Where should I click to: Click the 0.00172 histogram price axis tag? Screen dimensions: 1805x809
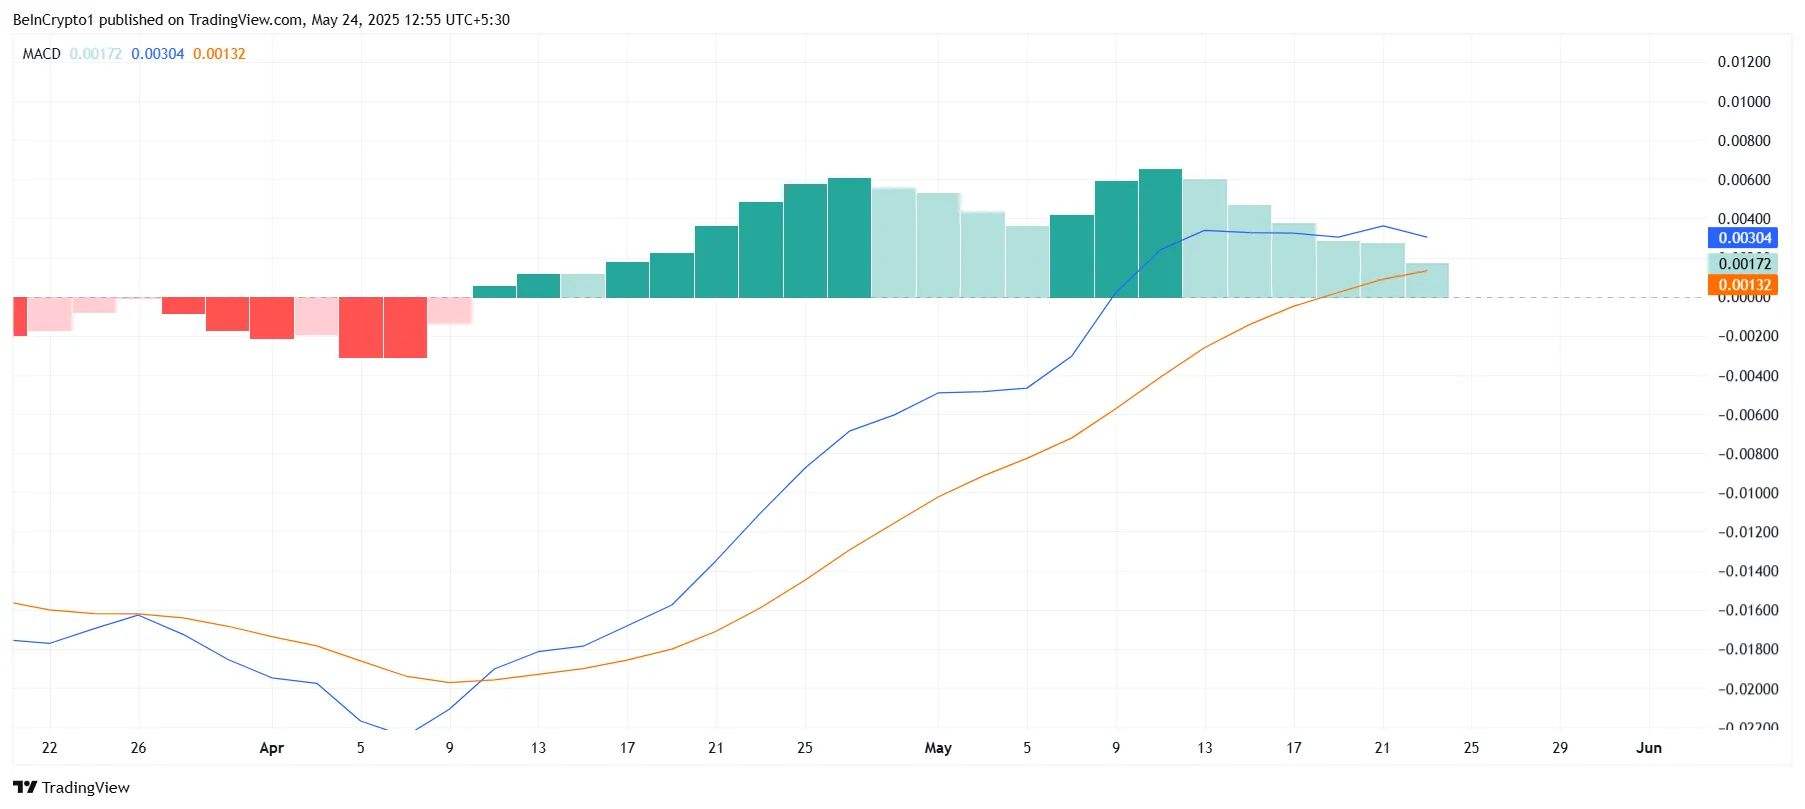click(x=1743, y=263)
